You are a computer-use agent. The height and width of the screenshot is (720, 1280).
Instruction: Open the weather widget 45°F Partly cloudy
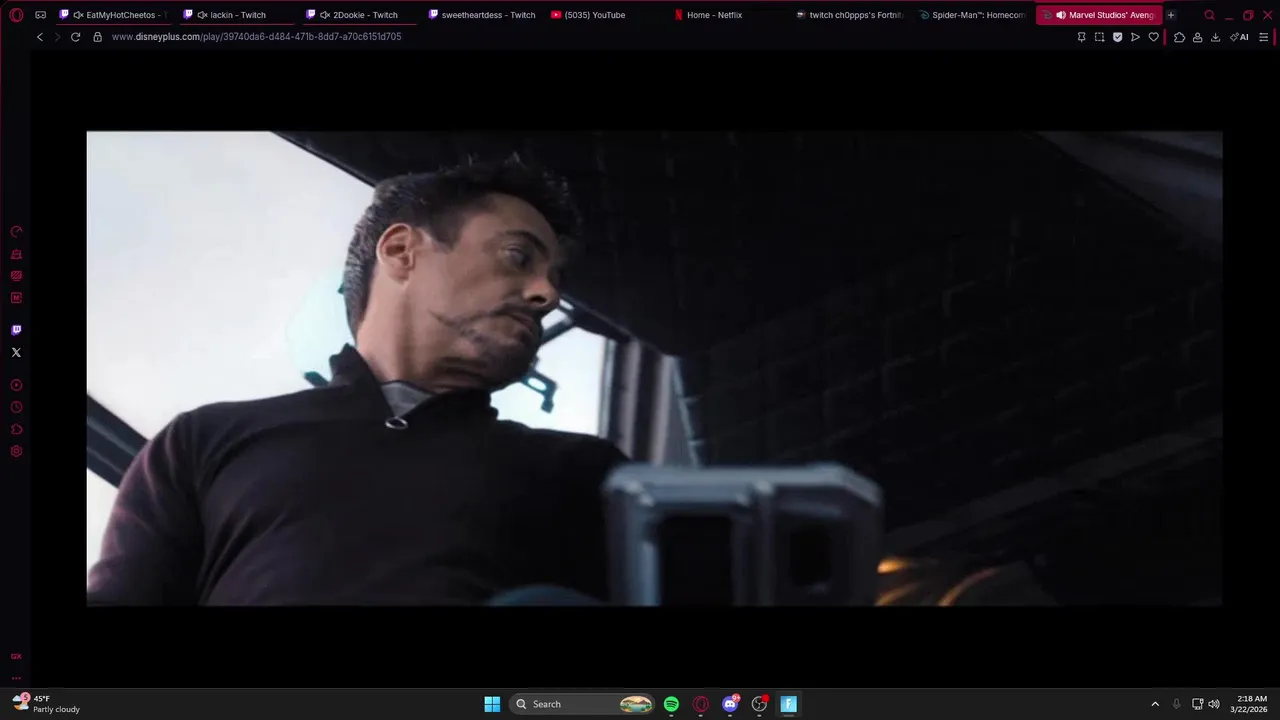(46, 704)
